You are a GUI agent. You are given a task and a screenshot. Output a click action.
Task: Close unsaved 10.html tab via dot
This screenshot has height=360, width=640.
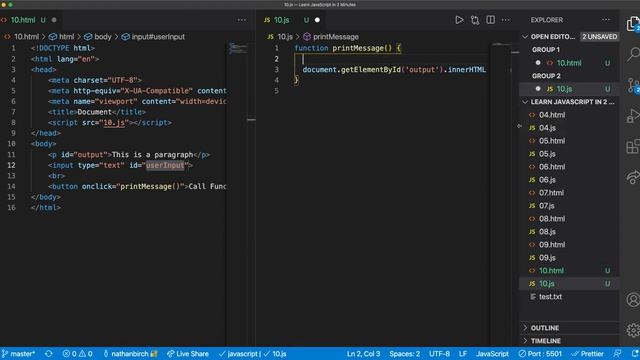(x=54, y=20)
